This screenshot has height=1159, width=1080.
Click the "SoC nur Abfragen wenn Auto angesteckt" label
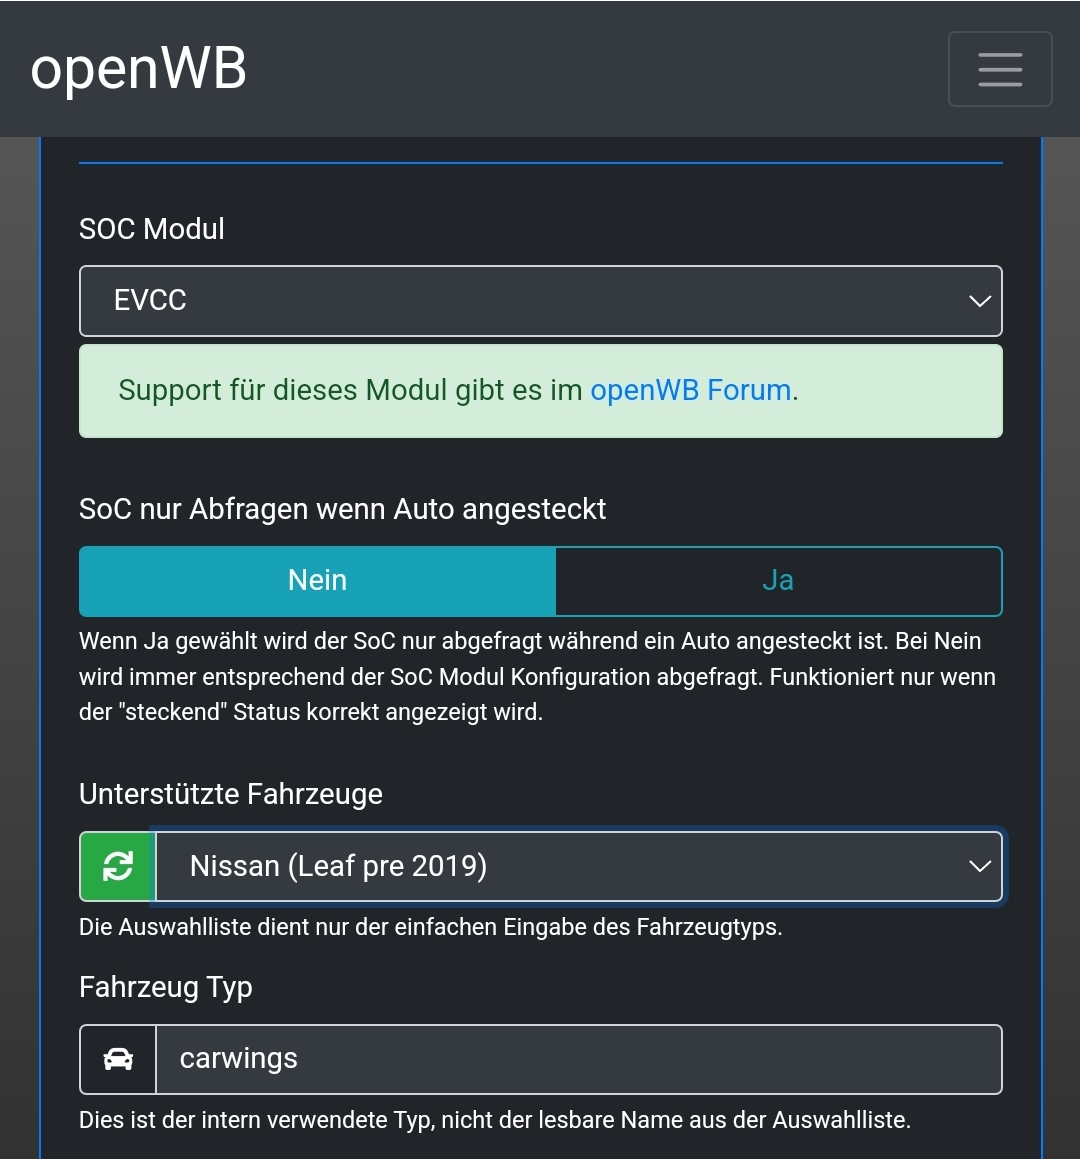342,509
